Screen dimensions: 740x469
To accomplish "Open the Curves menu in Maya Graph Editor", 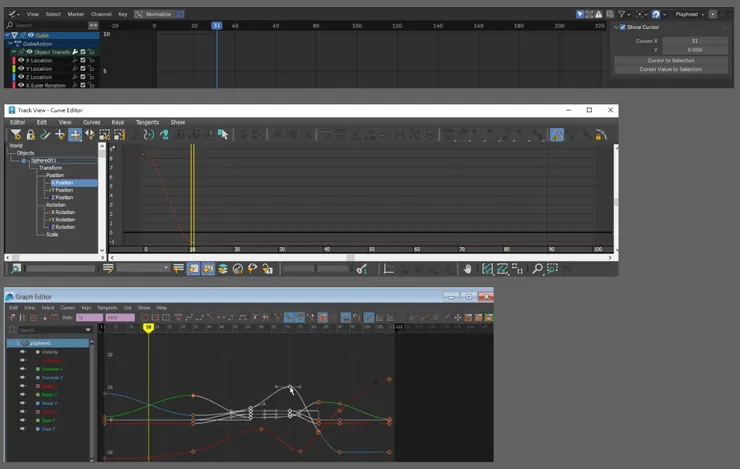I will point(68,308).
